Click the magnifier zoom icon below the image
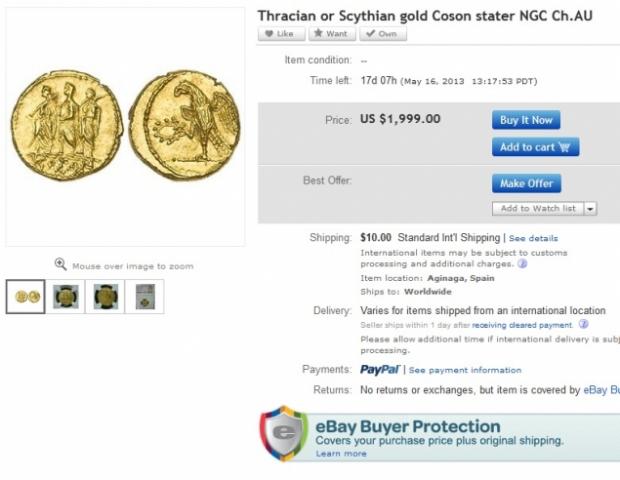The height and width of the screenshot is (480, 620). (x=60, y=265)
